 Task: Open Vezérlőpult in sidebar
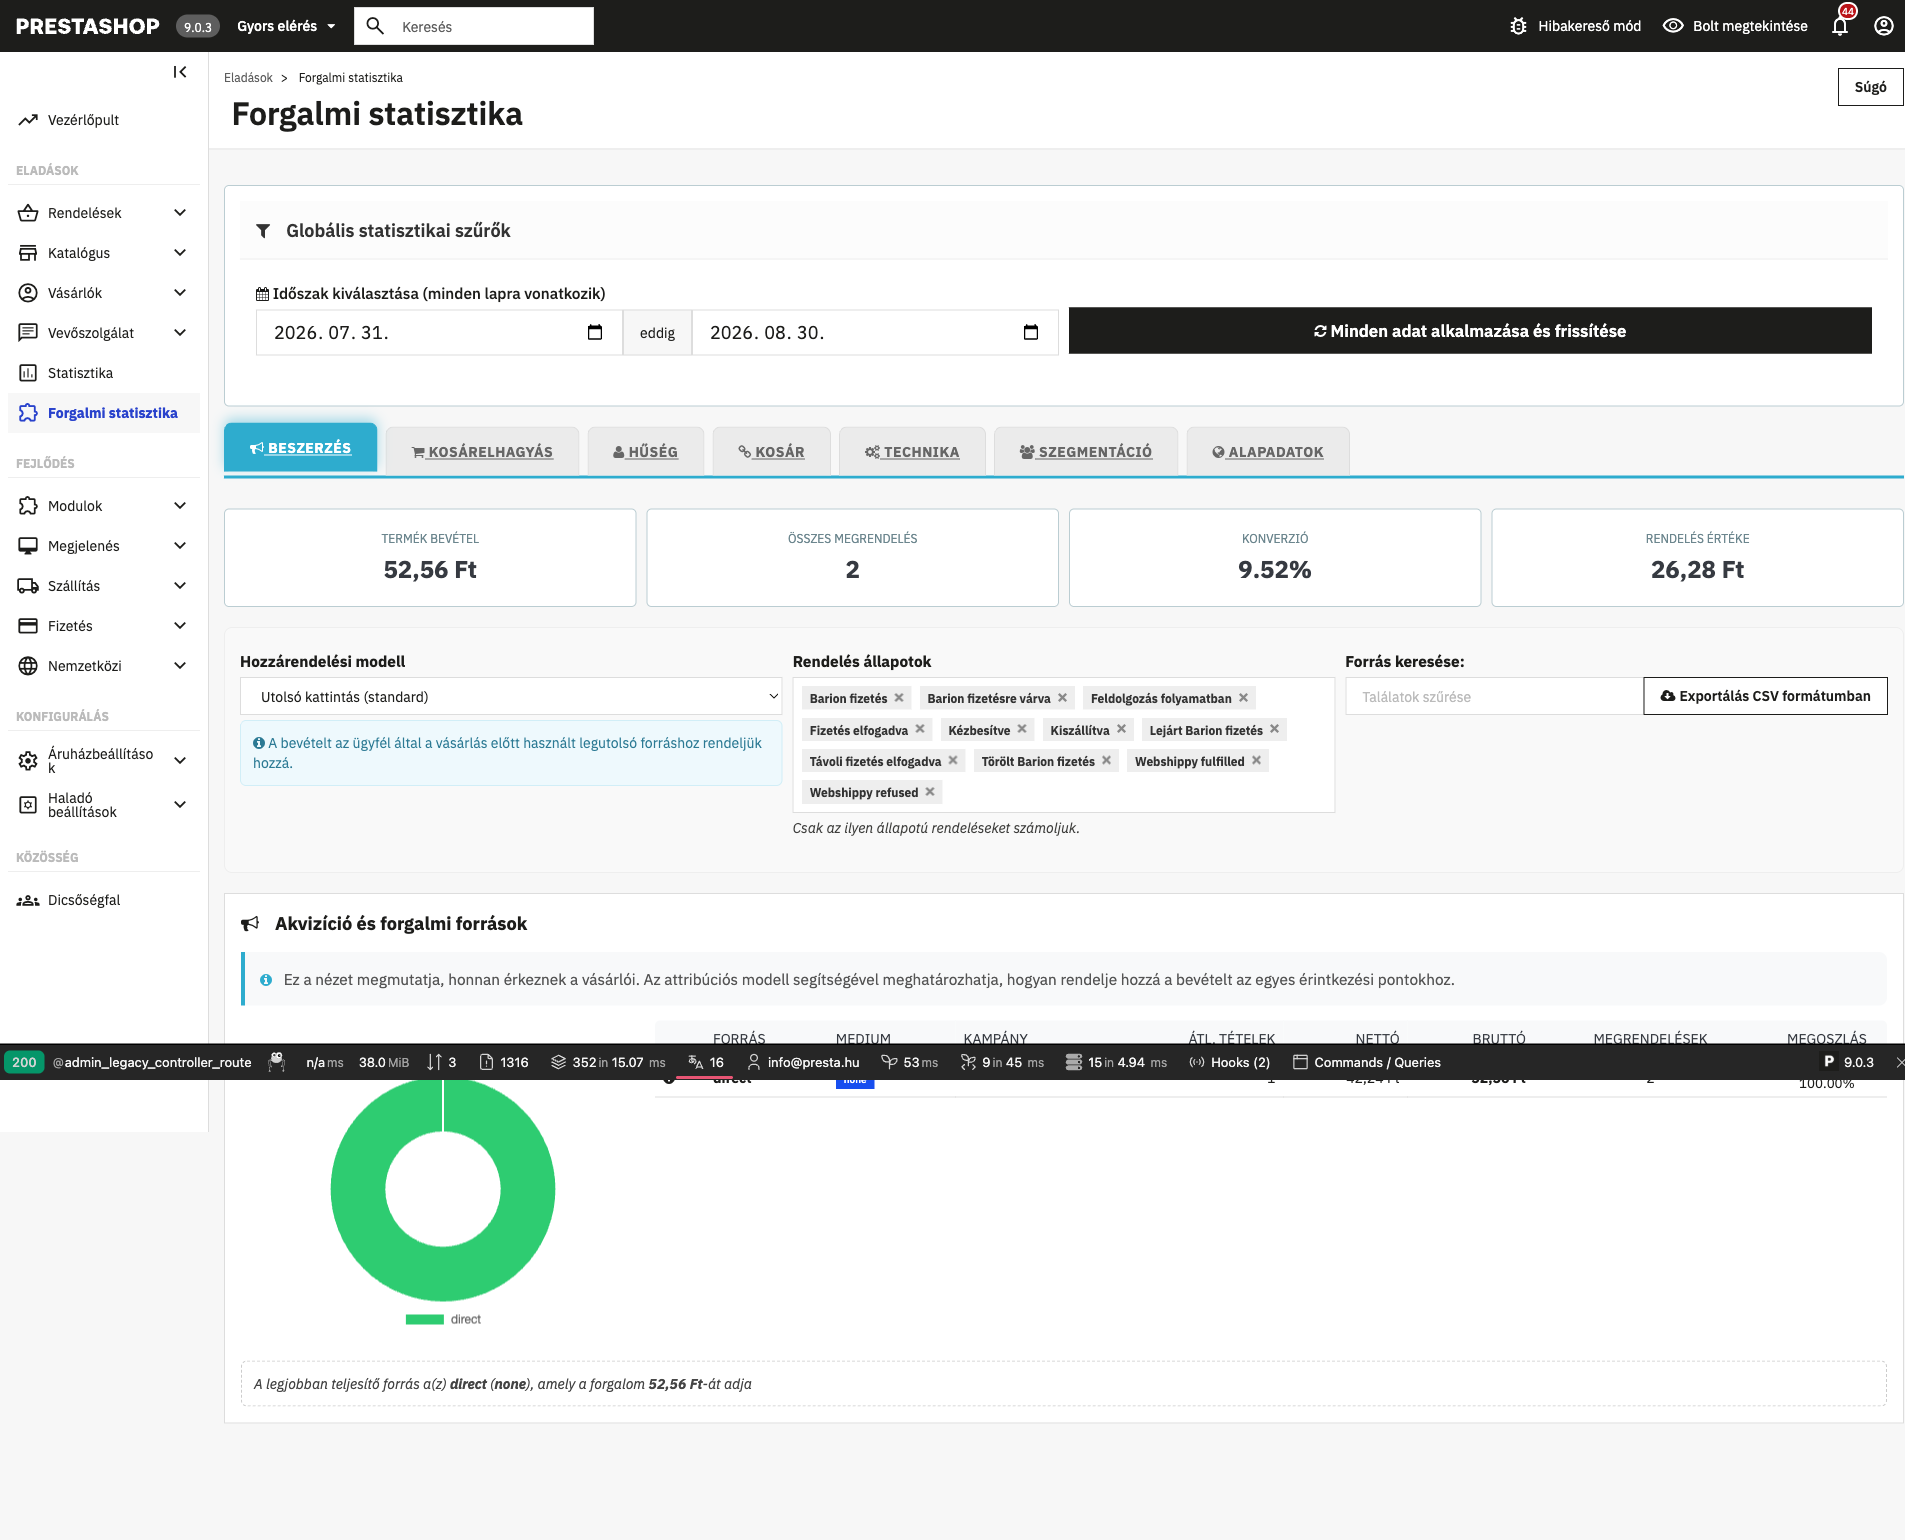[104, 120]
